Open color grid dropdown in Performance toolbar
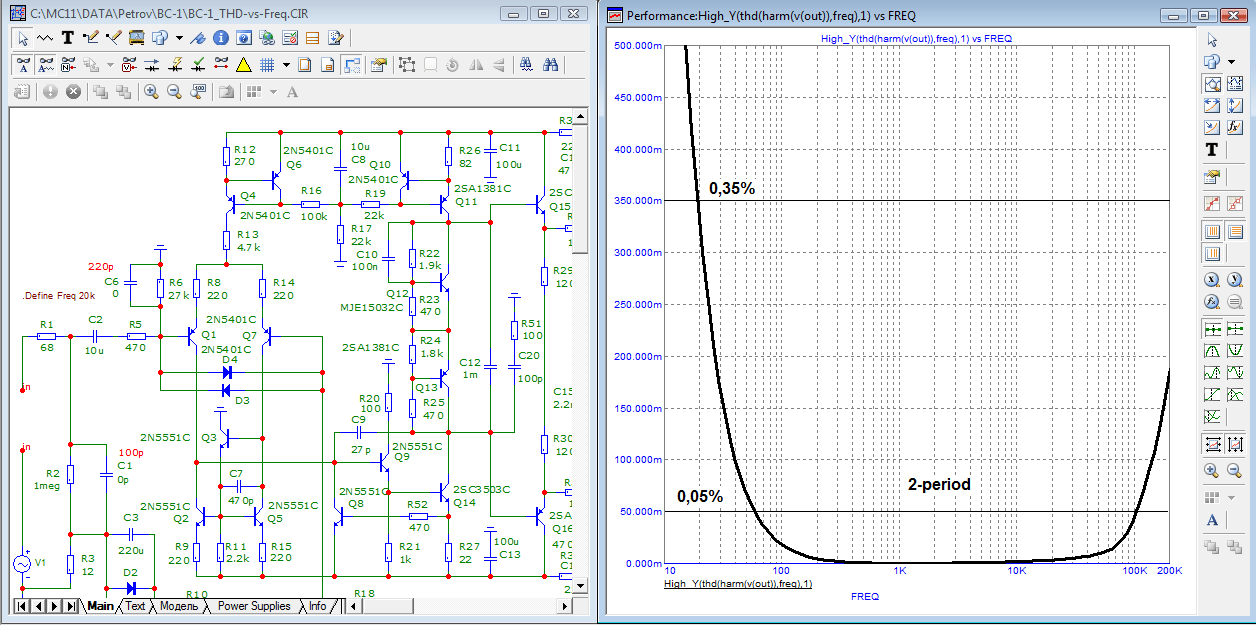 (1231, 498)
